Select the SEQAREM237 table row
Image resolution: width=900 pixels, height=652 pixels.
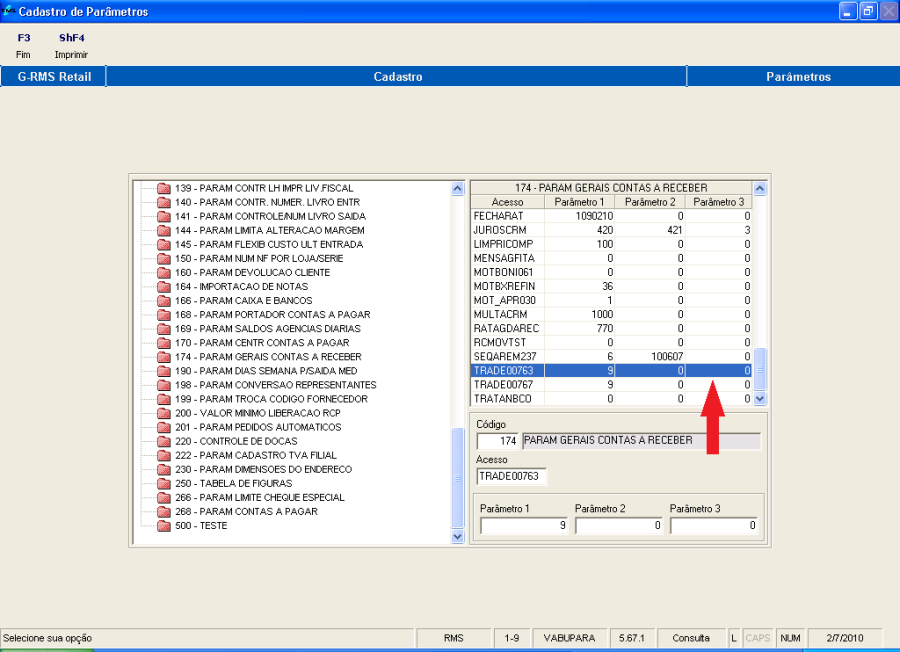[x=611, y=356]
